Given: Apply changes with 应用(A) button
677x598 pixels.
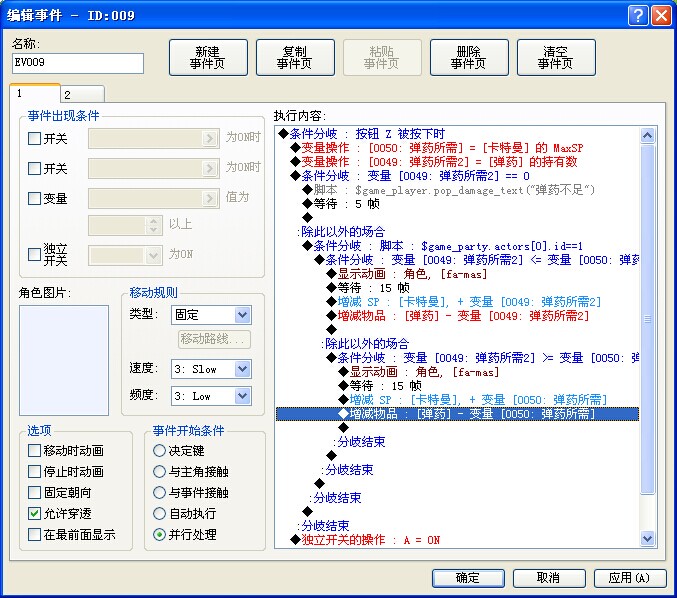Looking at the screenshot, I should point(630,578).
